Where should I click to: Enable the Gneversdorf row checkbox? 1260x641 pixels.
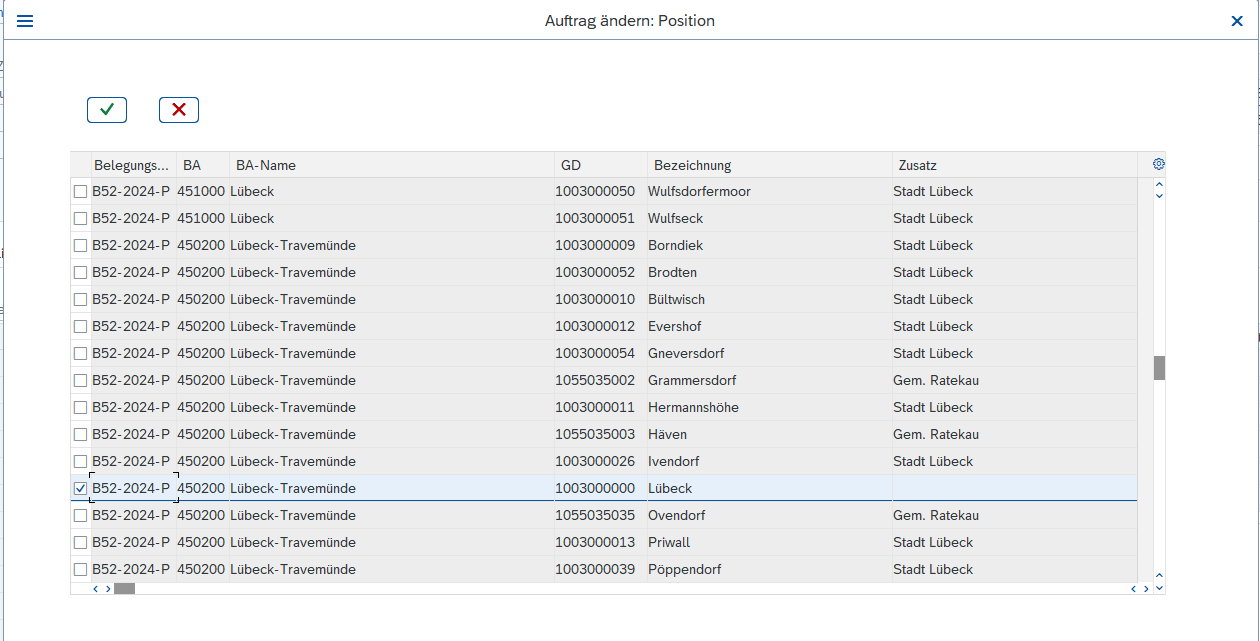(x=81, y=354)
